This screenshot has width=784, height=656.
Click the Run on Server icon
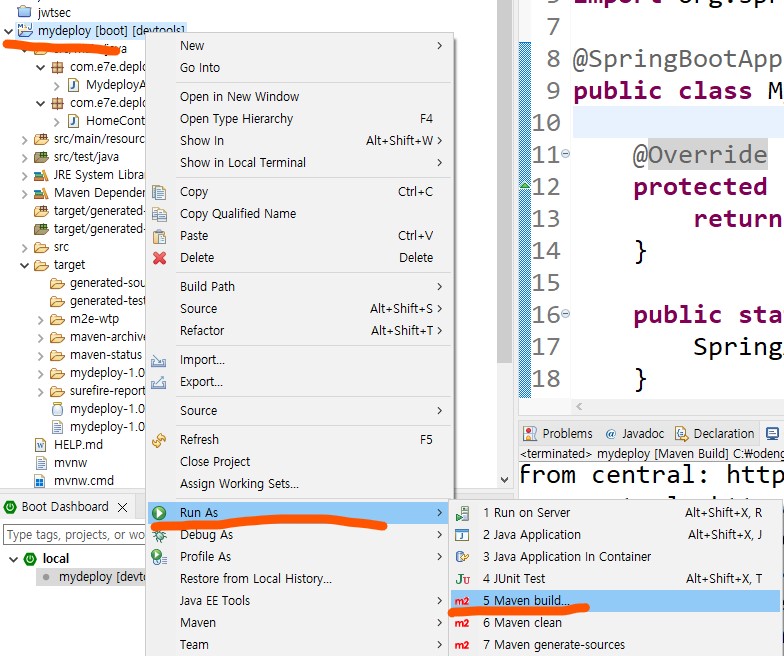(x=462, y=513)
